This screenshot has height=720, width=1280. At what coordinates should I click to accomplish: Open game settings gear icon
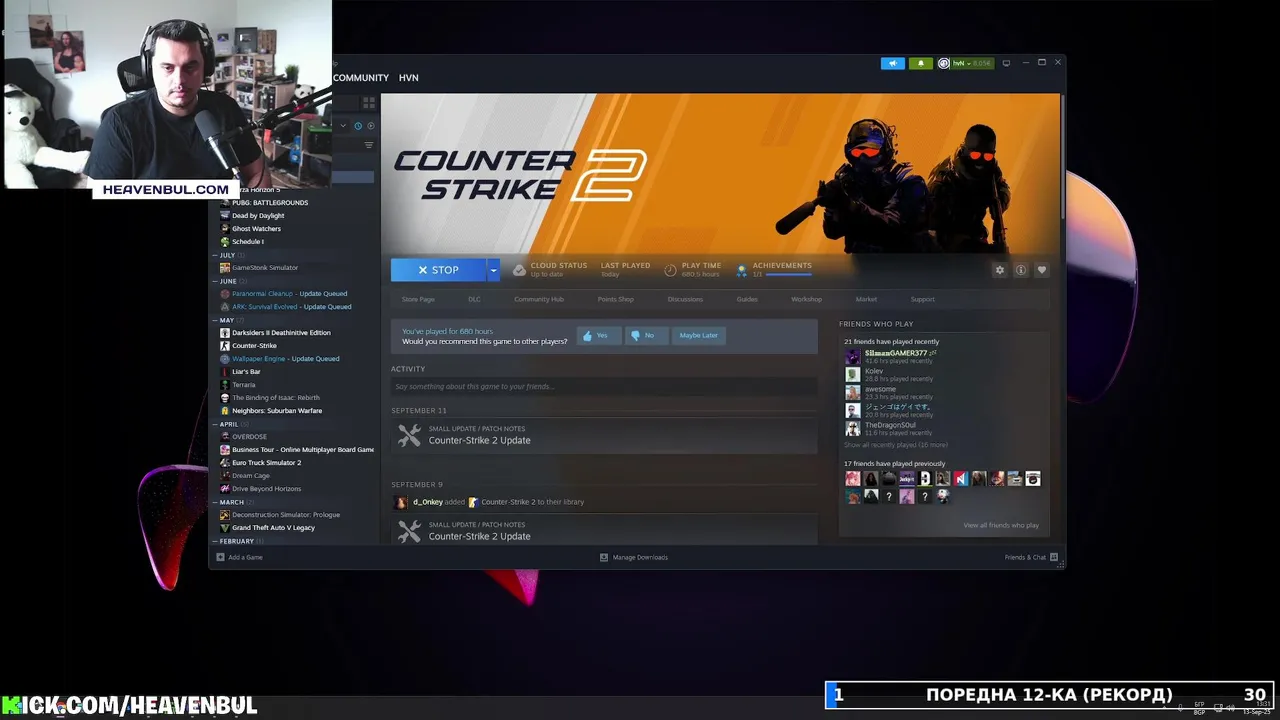tap(999, 270)
